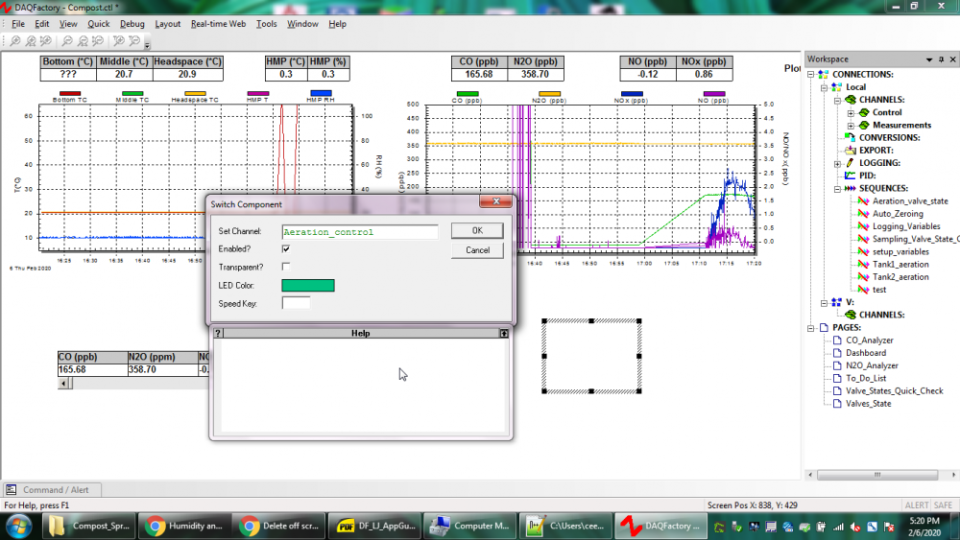Screen dimensions: 960x540
Task: Click the table horizontal scrollbar left arrow
Action: click(64, 383)
